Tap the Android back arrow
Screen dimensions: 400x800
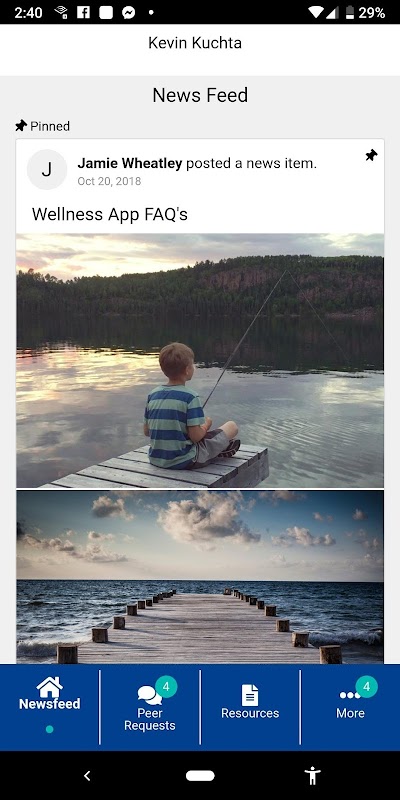[87, 776]
